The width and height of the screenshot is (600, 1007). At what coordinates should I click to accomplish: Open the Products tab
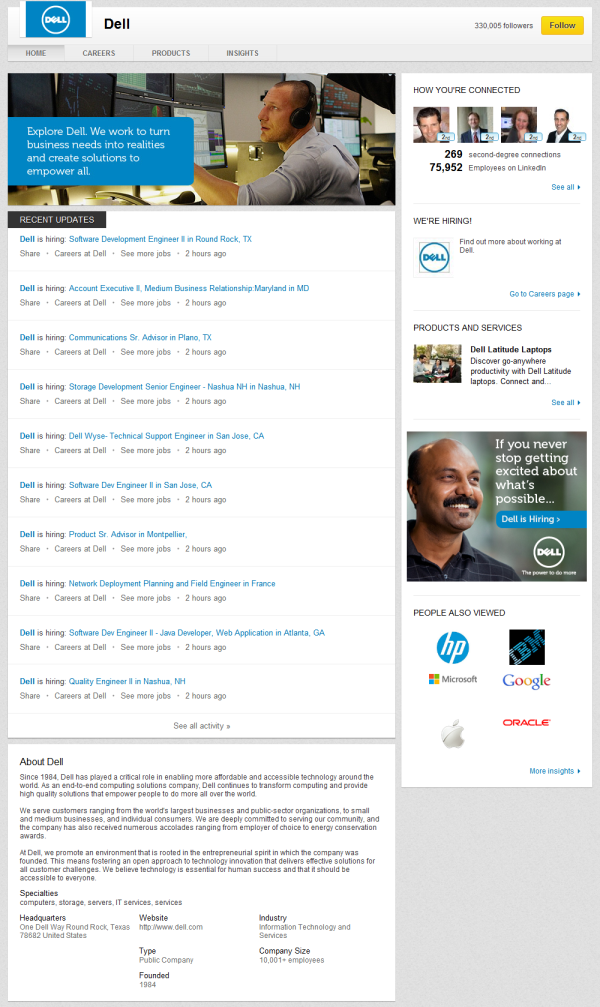[171, 53]
